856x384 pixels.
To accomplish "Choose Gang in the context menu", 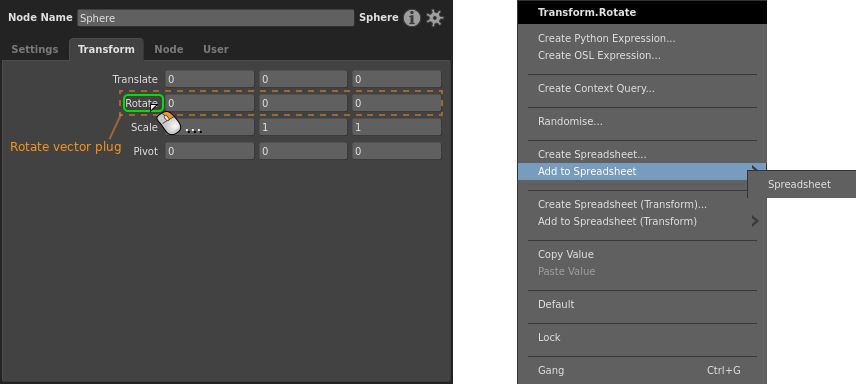I will point(642,370).
